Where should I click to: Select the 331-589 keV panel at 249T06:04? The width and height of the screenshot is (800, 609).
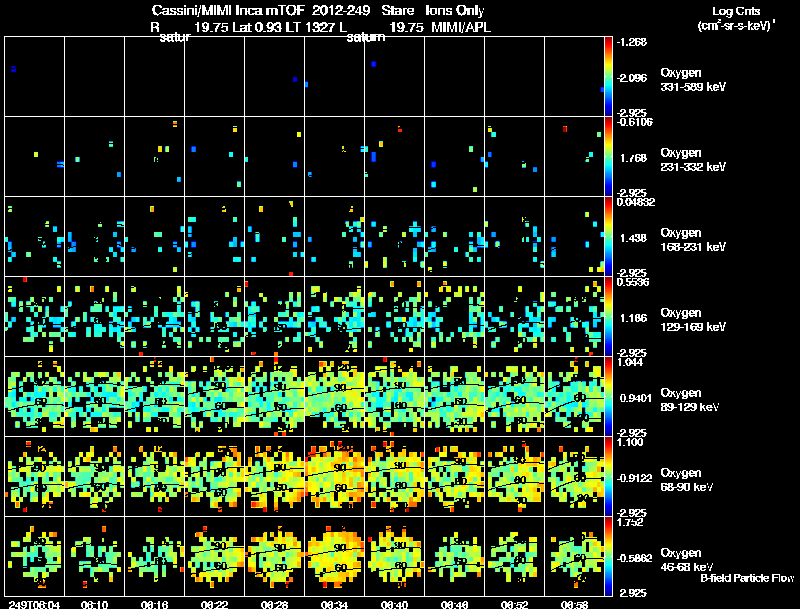(35, 77)
